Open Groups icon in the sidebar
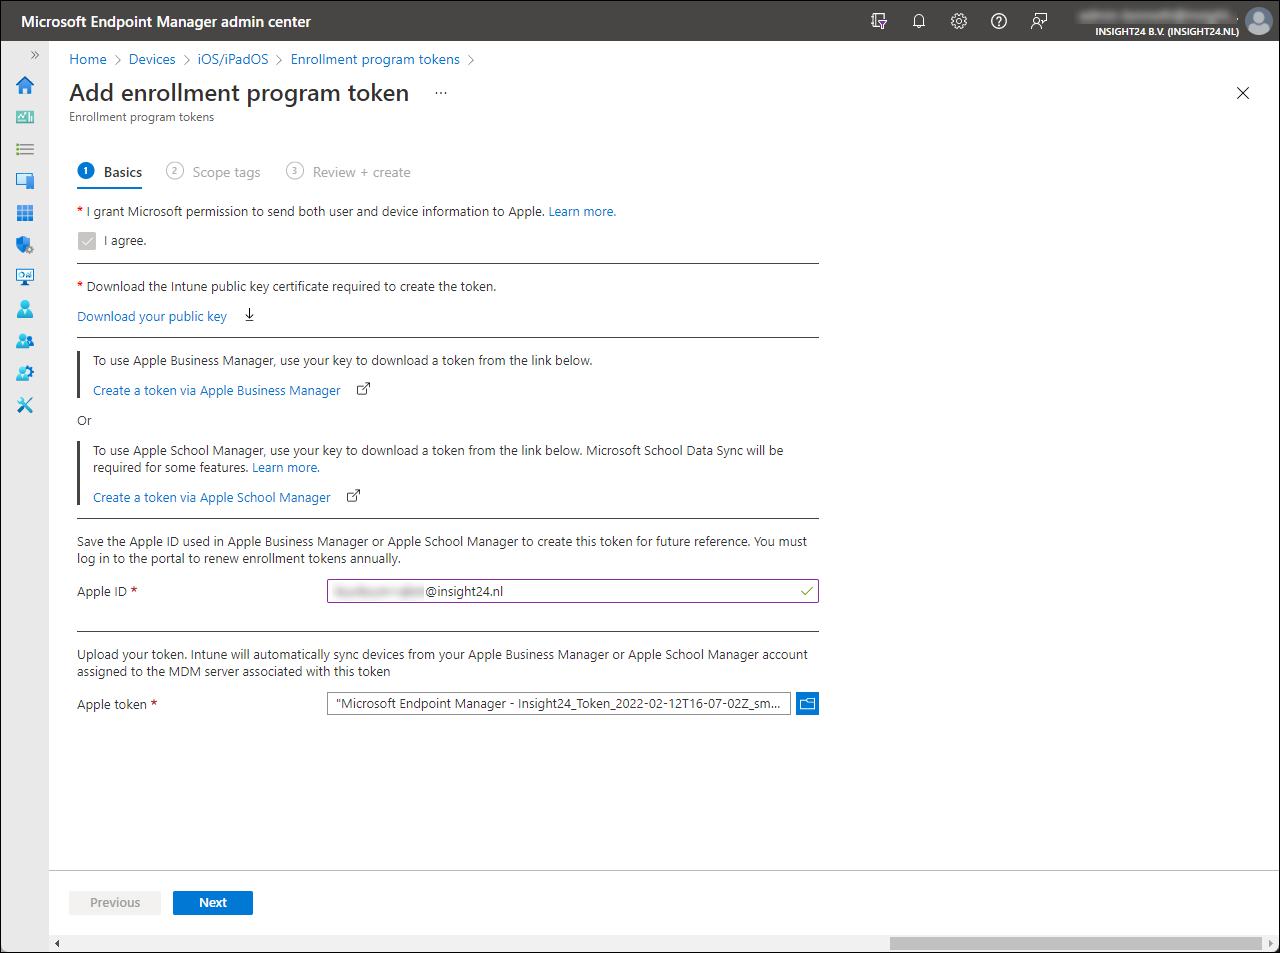Screen dimensions: 1280x953 point(25,341)
